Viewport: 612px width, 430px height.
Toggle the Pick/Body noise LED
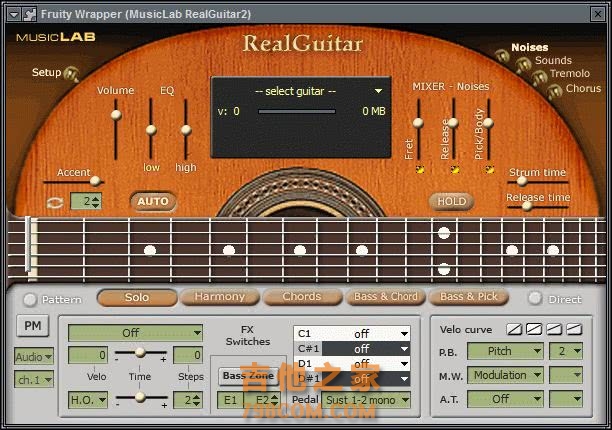click(489, 169)
